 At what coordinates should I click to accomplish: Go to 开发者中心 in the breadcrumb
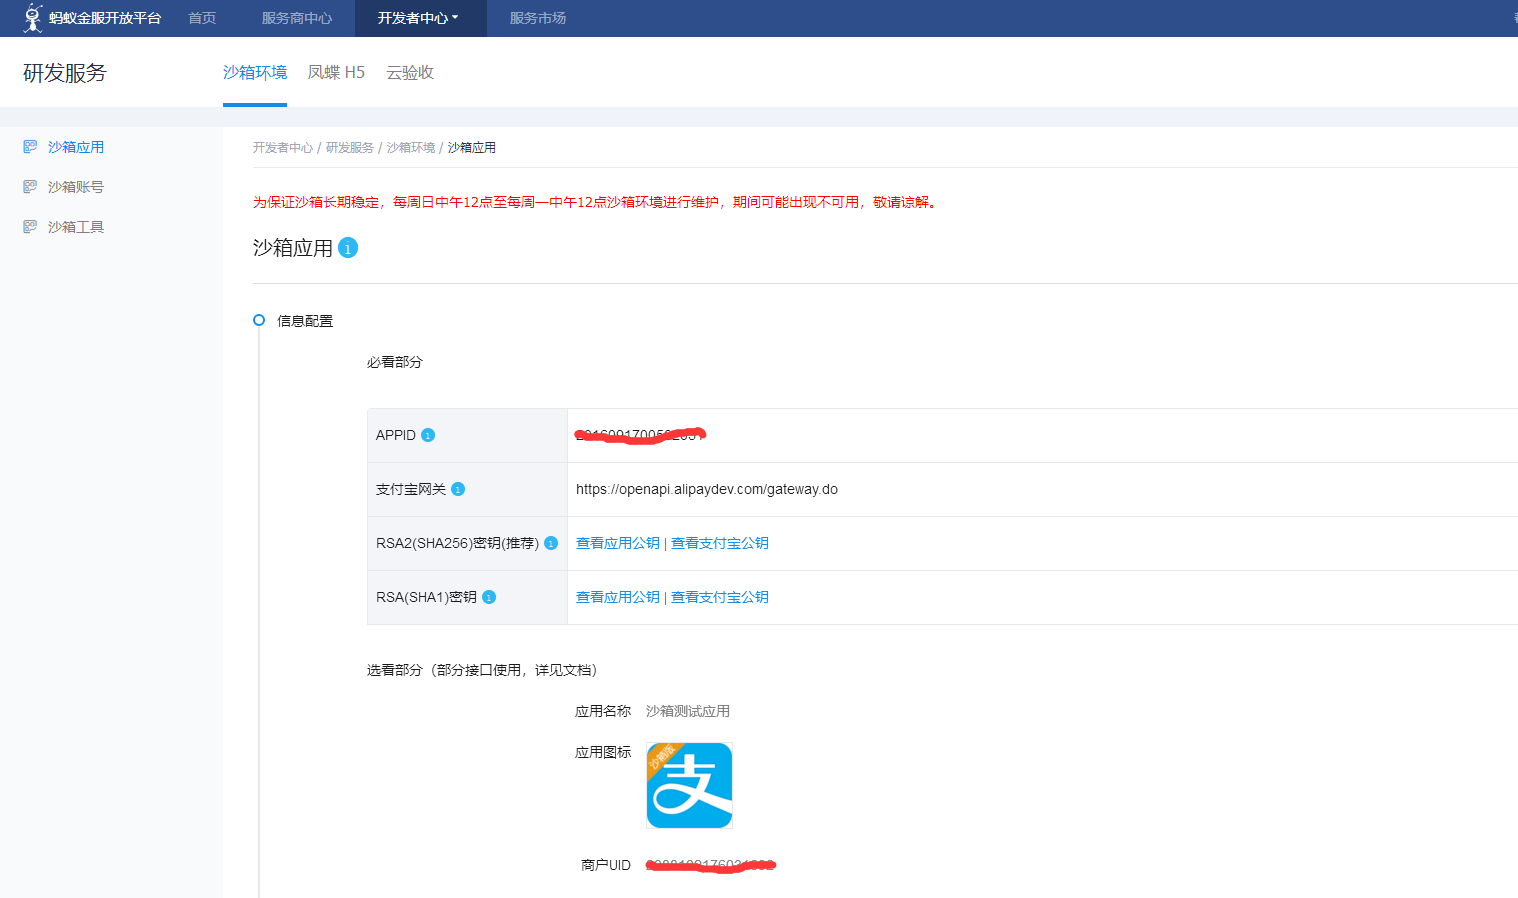coord(283,147)
